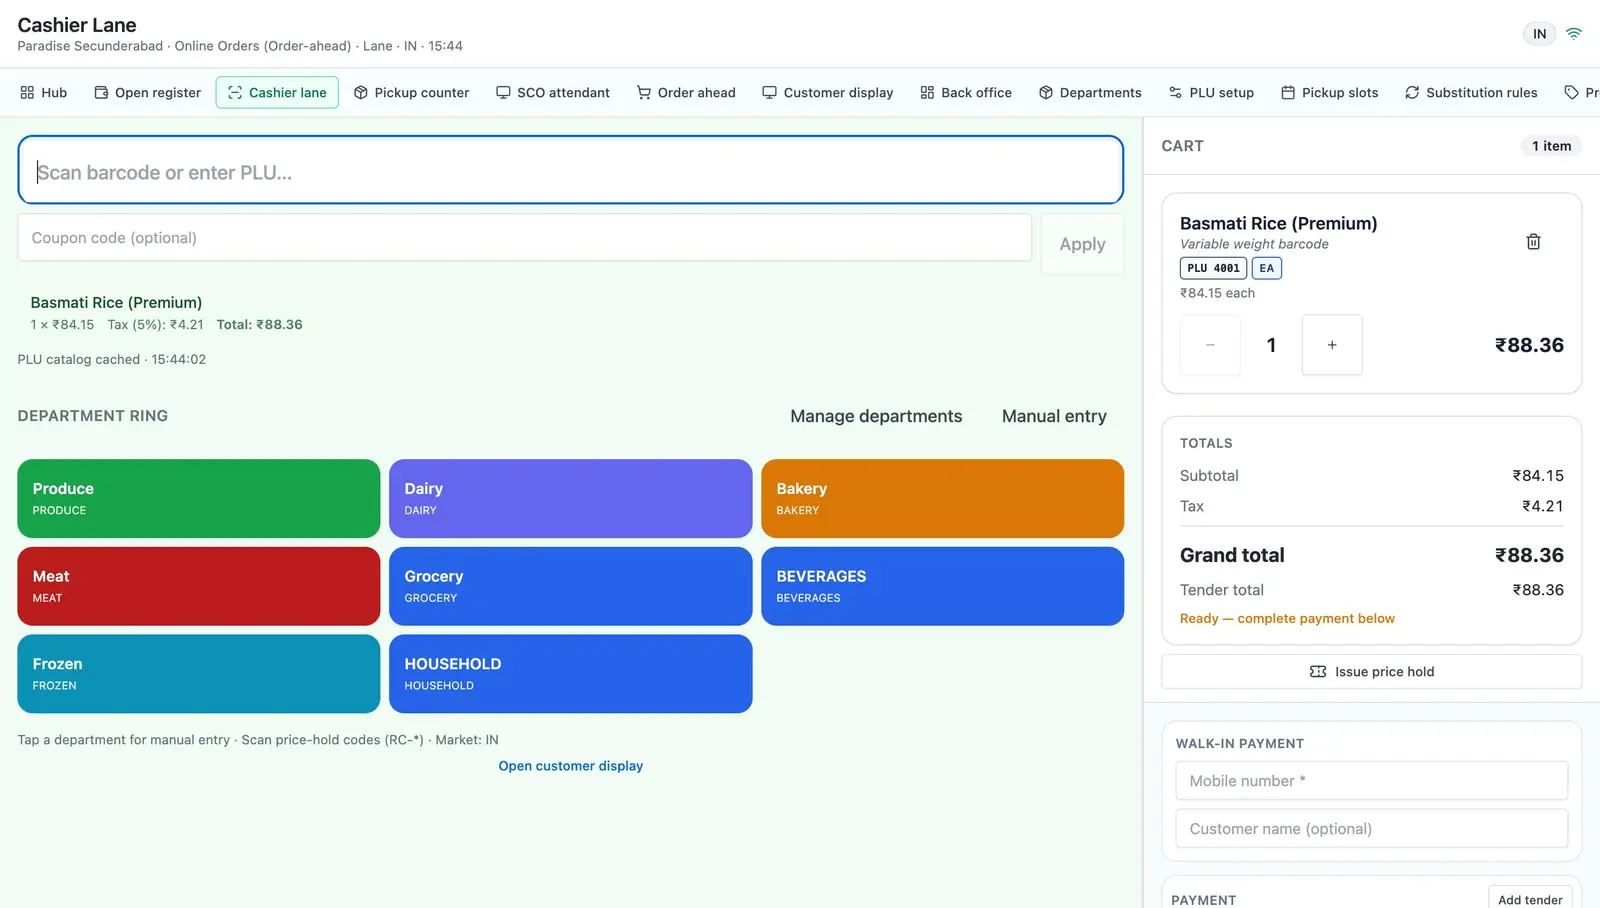Go to Back office tab
The width and height of the screenshot is (1600, 908).
point(966,93)
